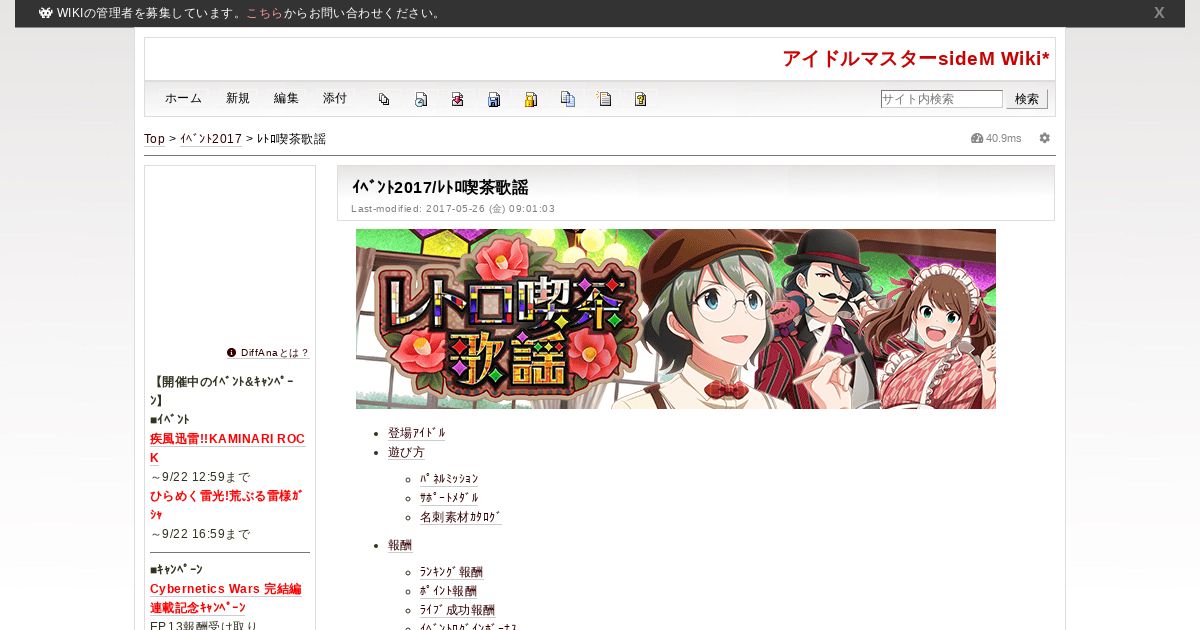Image resolution: width=1200 pixels, height=630 pixels.
Task: Open the ホーム menu item
Action: [184, 98]
